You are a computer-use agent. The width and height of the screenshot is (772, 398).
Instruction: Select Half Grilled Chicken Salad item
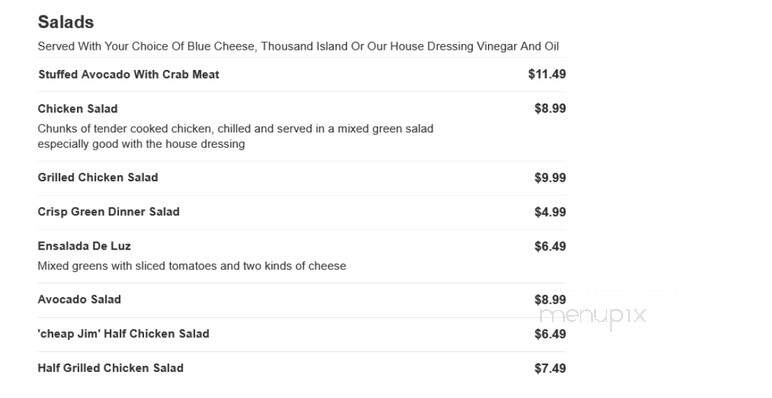coord(110,368)
